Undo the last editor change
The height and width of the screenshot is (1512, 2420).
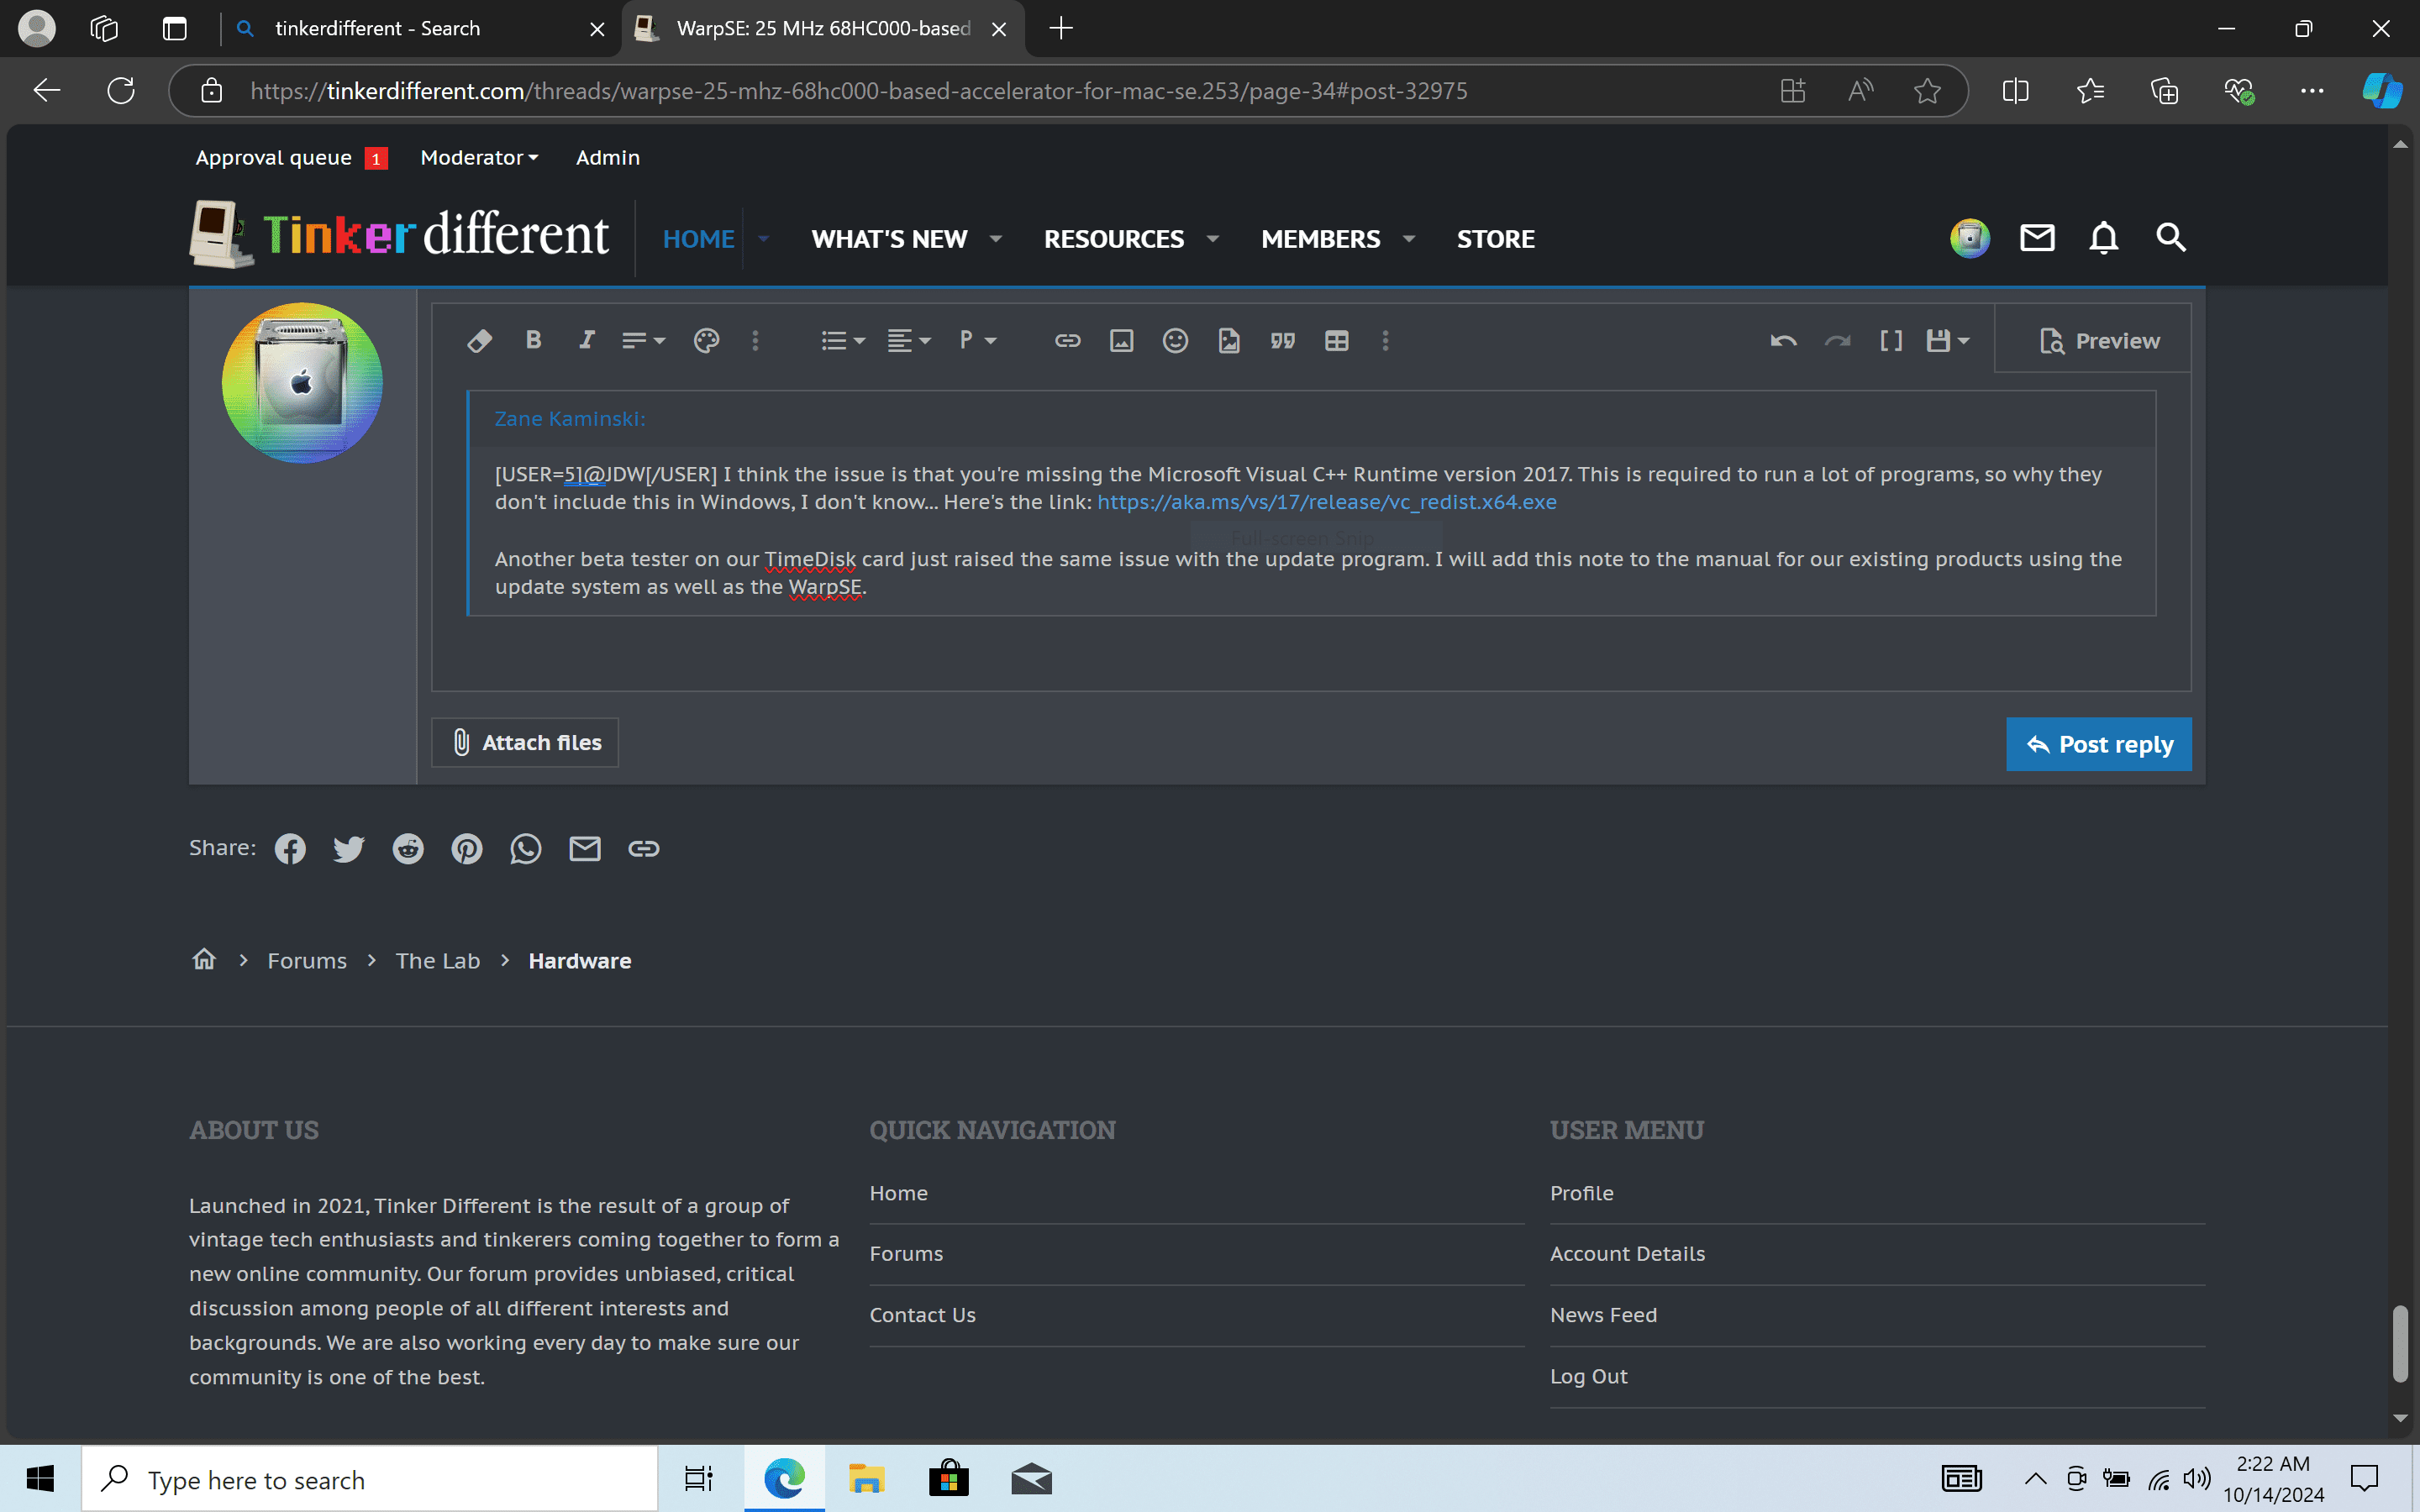tap(1783, 341)
